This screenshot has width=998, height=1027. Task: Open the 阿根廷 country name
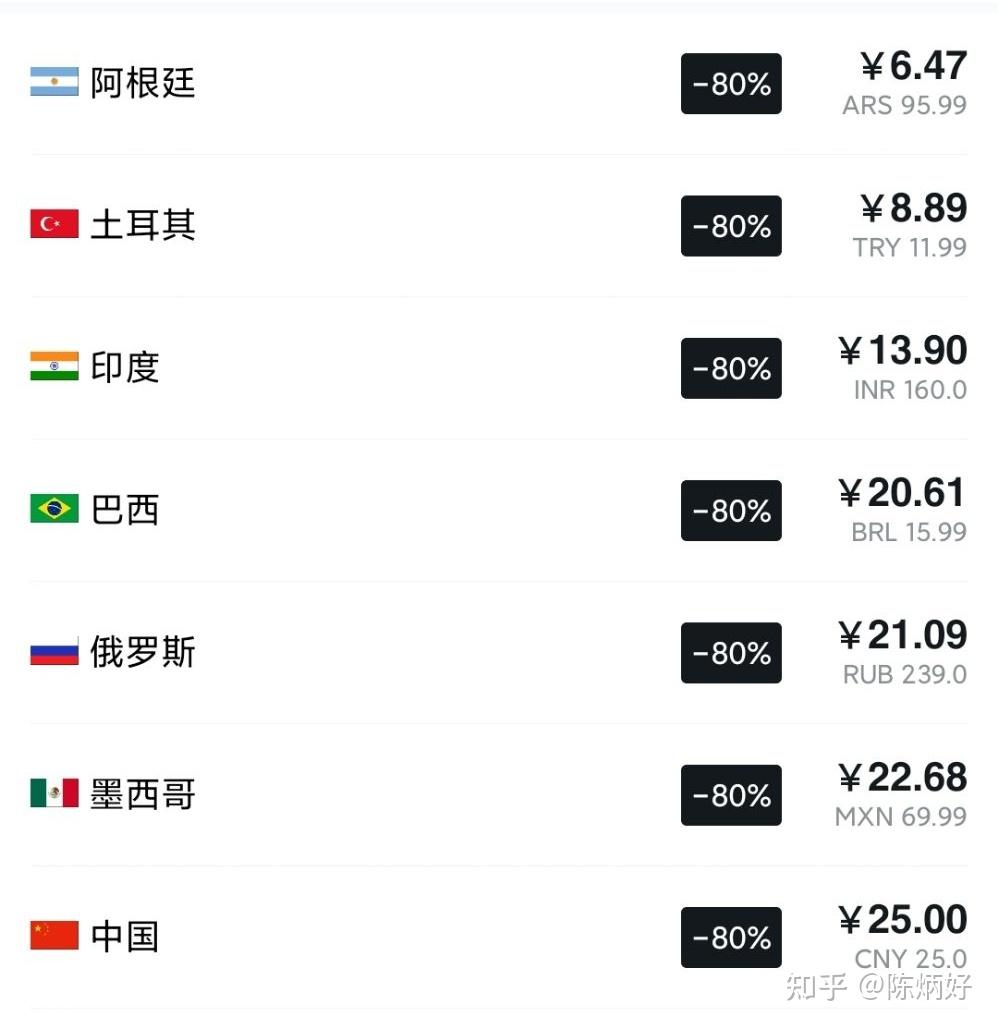[x=143, y=83]
